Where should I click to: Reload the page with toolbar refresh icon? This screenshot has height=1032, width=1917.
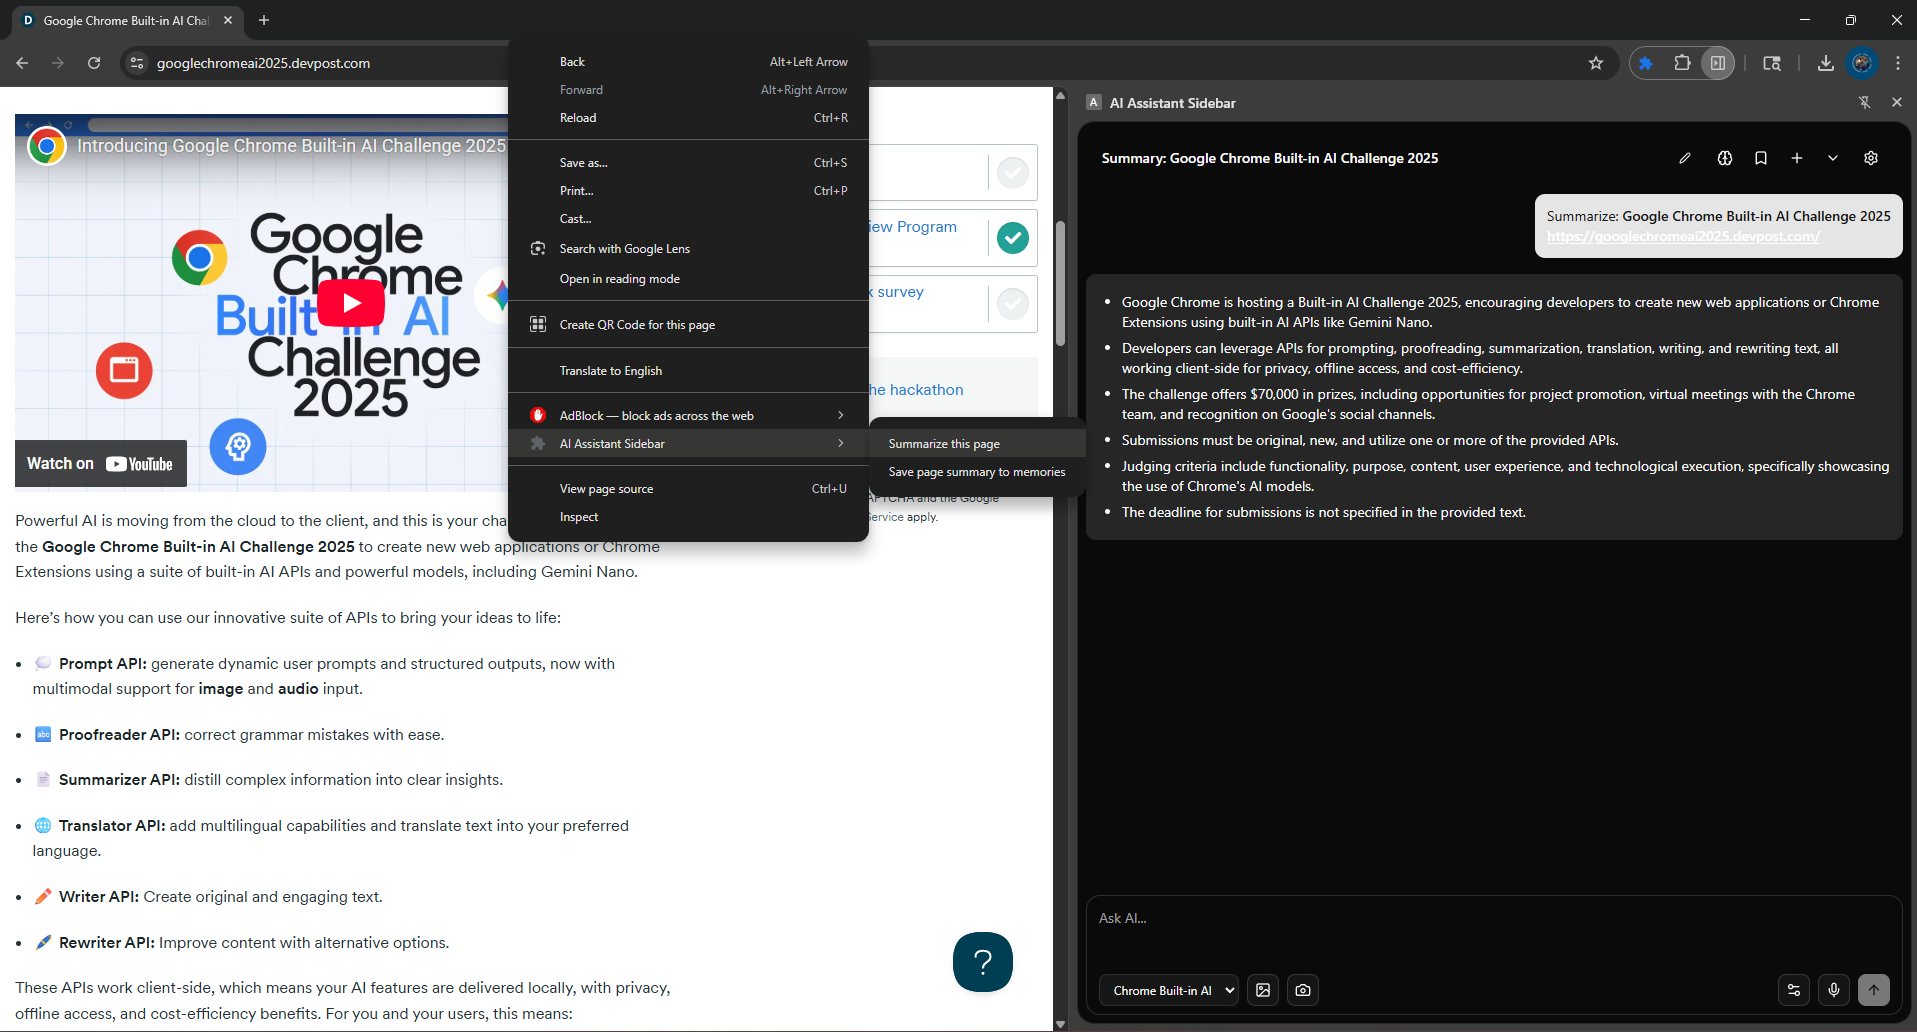94,63
